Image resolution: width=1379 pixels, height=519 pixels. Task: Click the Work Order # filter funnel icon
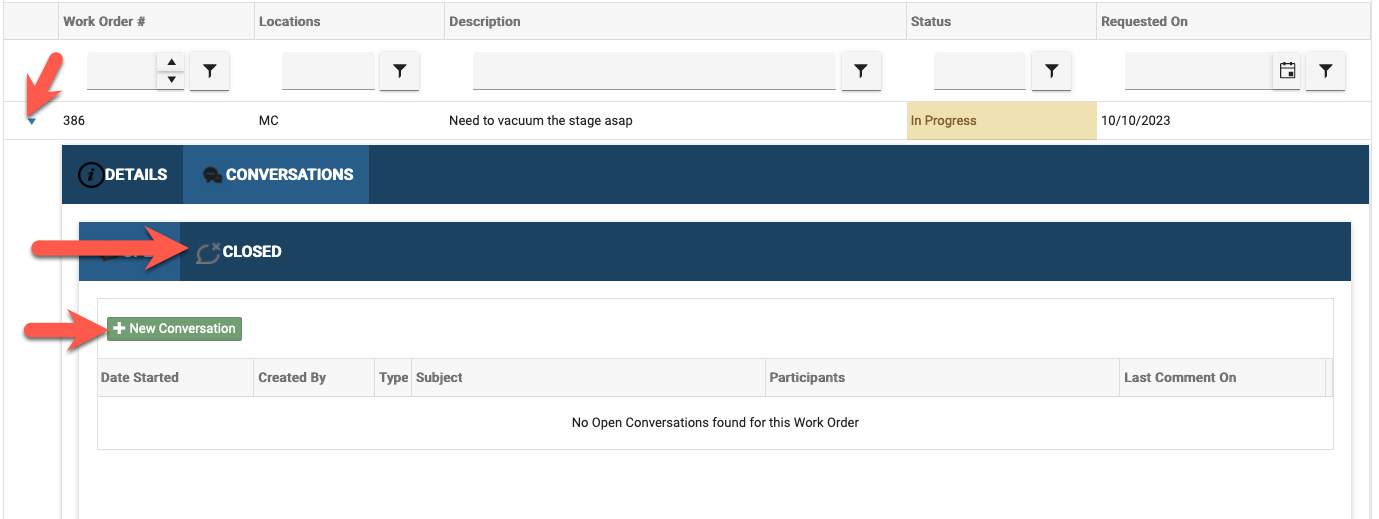tap(210, 71)
